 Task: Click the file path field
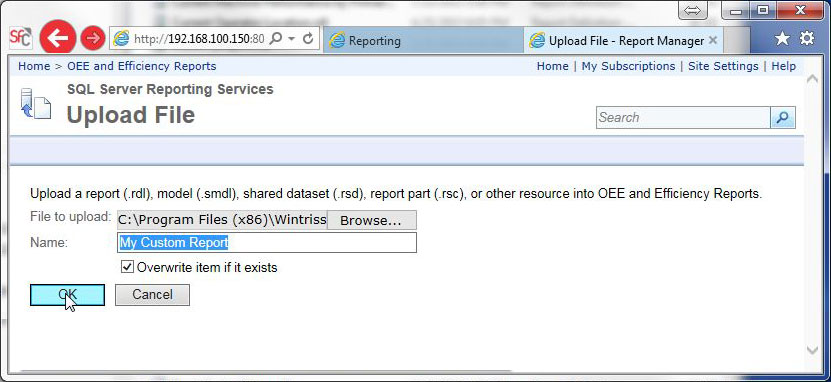(222, 220)
